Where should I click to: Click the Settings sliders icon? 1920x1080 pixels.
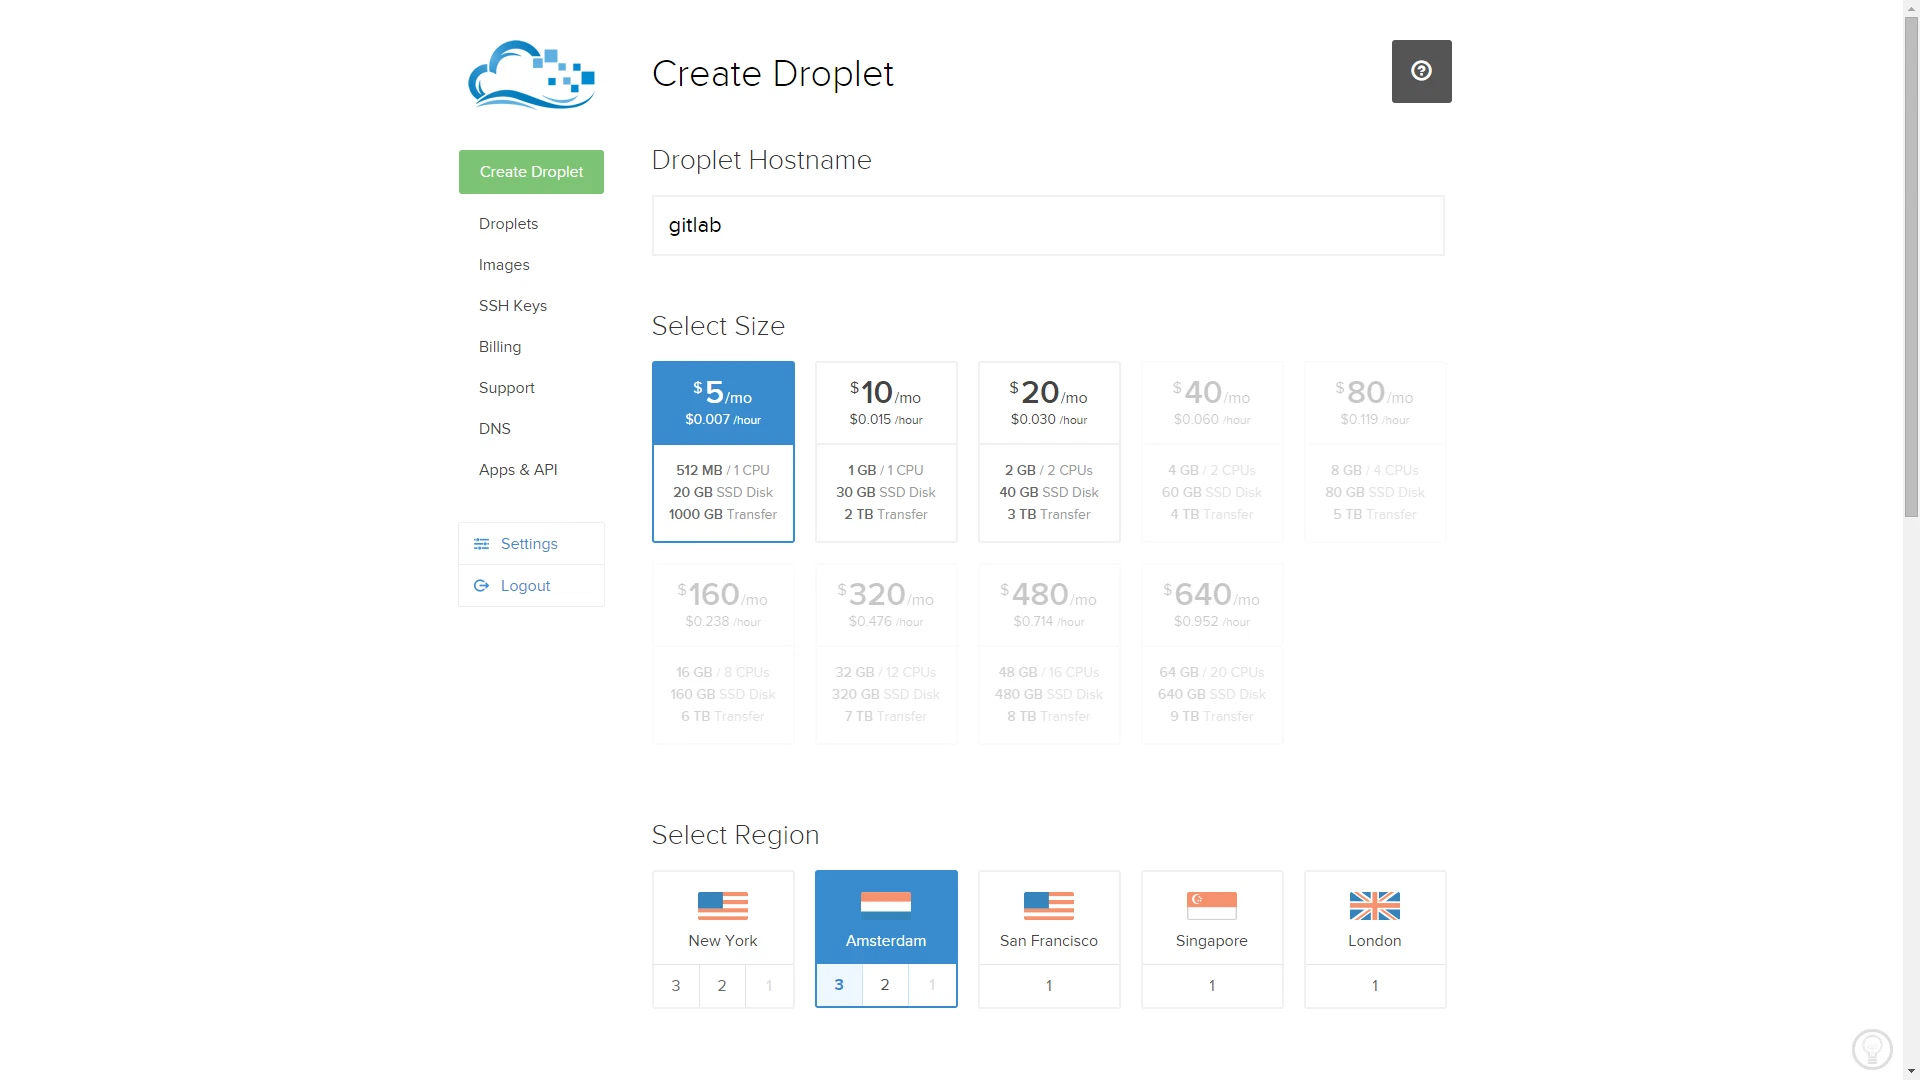[481, 544]
